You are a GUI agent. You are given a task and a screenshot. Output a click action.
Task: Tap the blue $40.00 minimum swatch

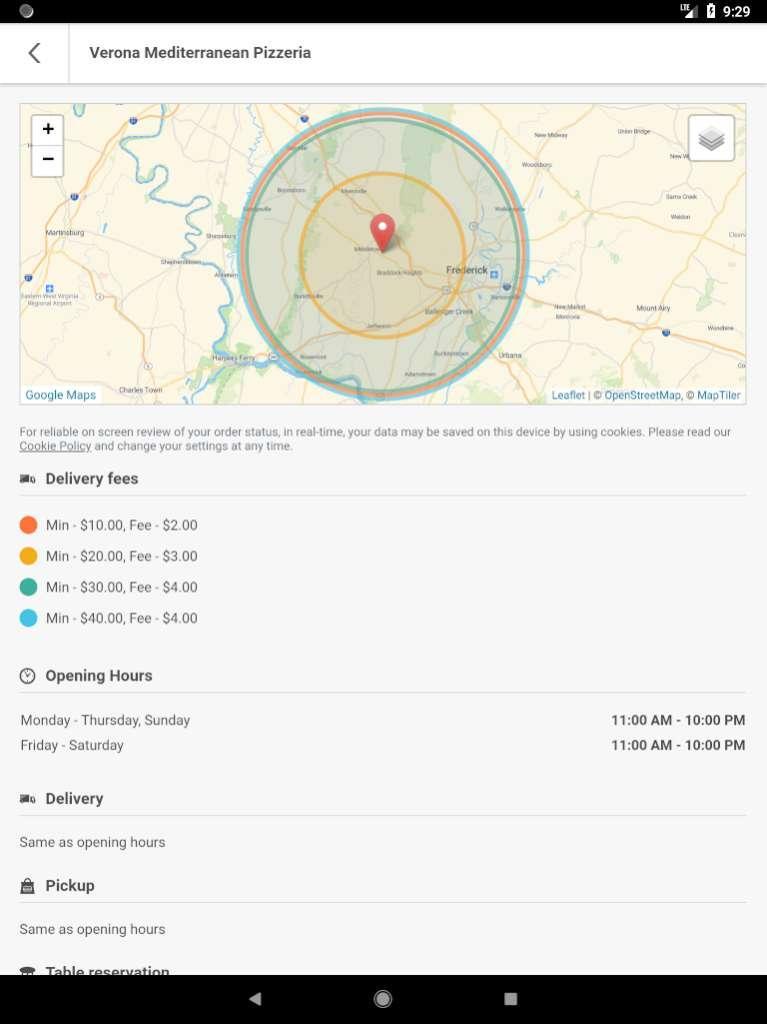coord(29,618)
